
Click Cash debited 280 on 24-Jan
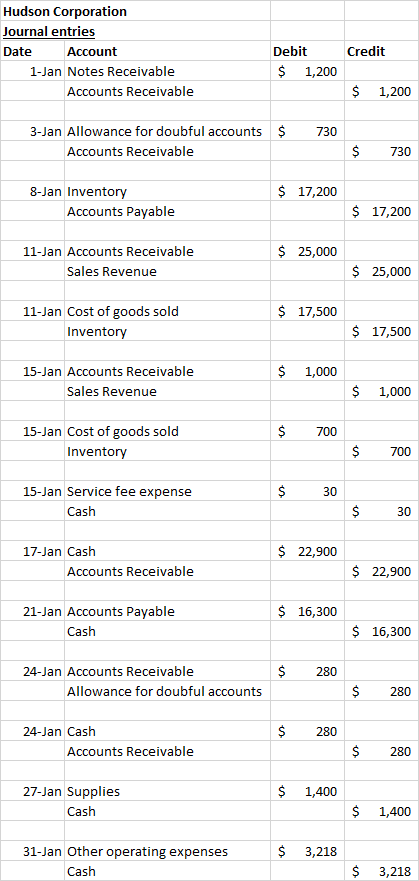(167, 733)
